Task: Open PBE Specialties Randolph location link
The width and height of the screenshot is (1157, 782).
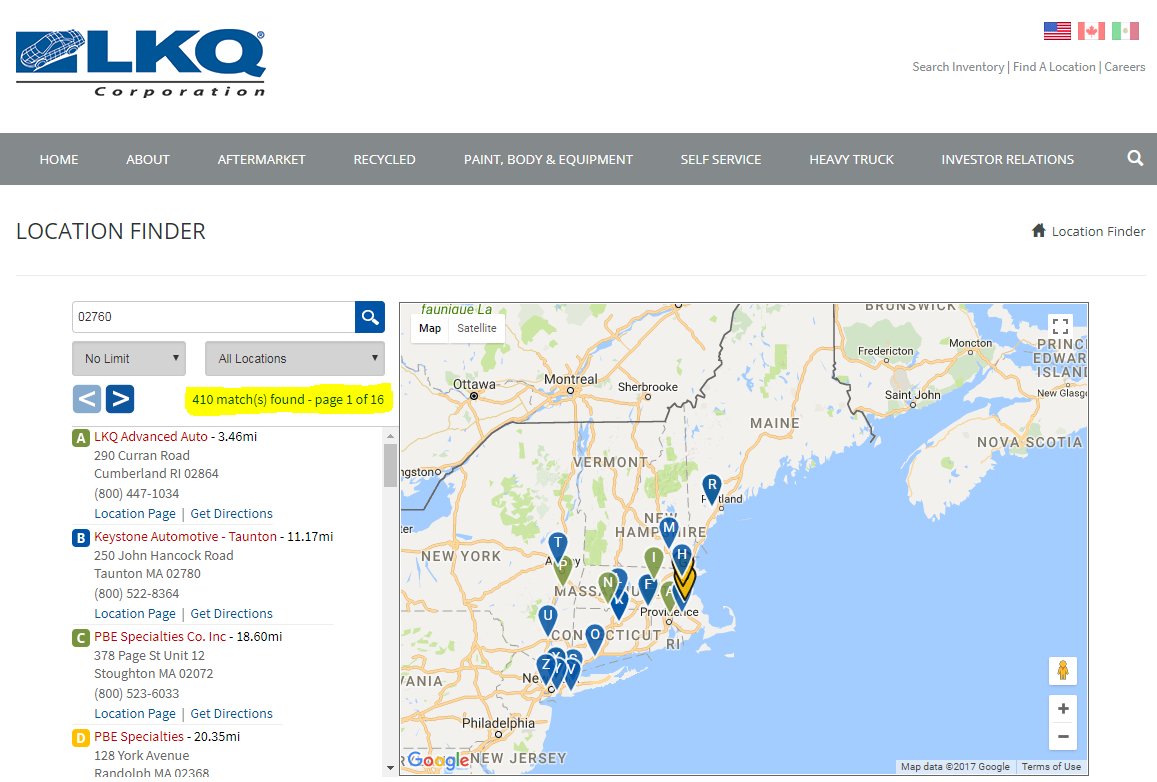Action: tap(139, 736)
